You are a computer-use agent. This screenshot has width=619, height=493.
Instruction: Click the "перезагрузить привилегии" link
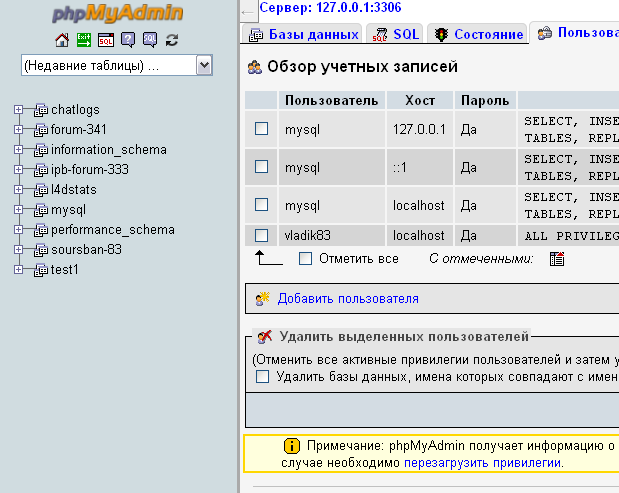(x=483, y=463)
